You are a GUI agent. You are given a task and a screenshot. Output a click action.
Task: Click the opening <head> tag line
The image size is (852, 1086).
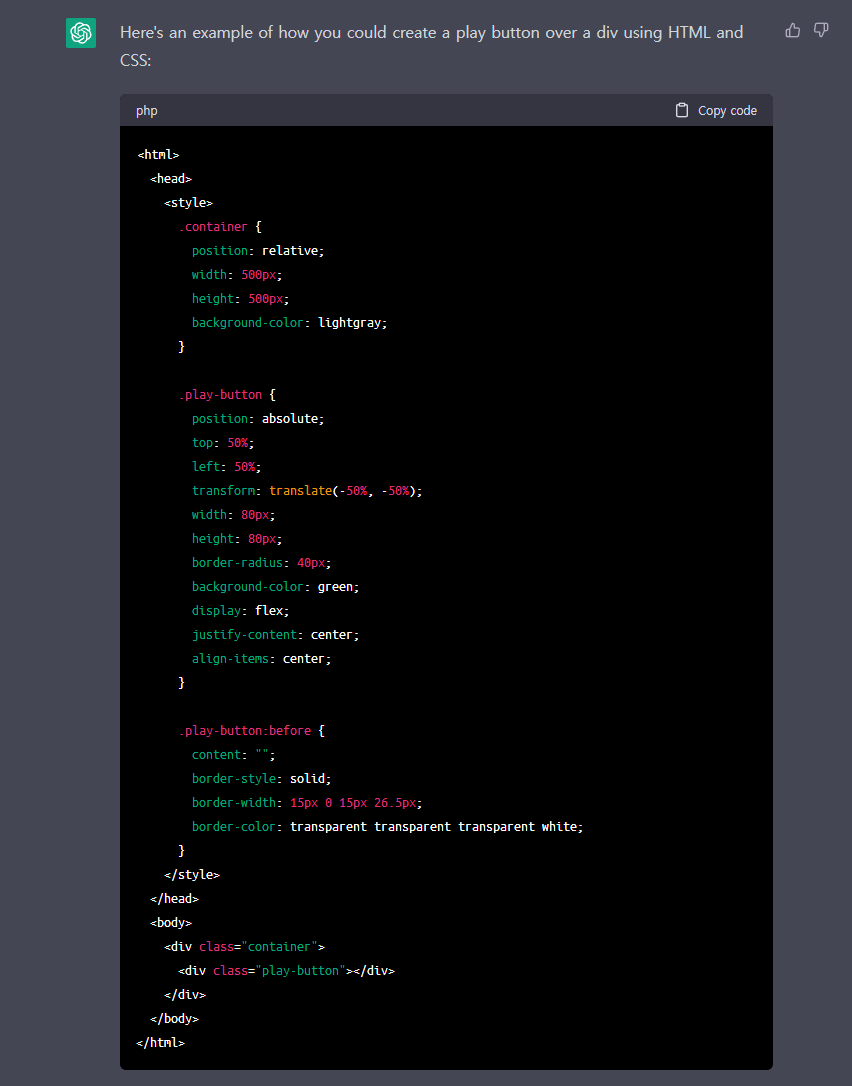(171, 179)
